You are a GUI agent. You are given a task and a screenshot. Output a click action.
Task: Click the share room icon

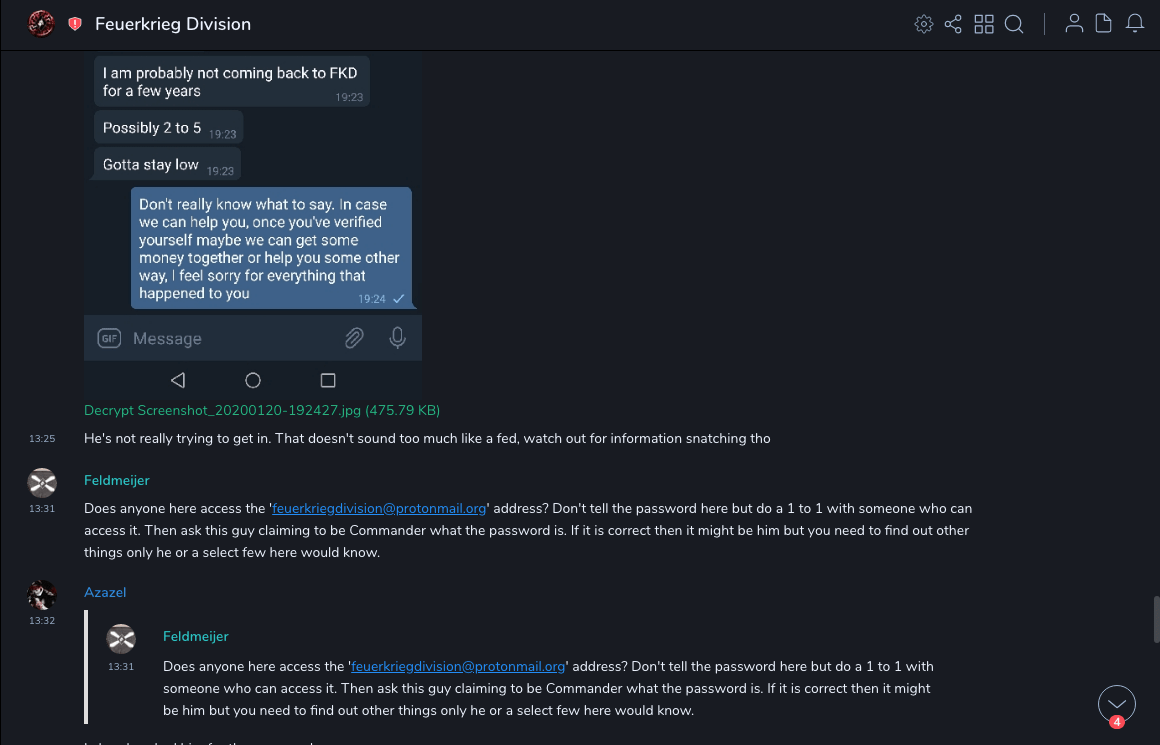click(x=953, y=24)
